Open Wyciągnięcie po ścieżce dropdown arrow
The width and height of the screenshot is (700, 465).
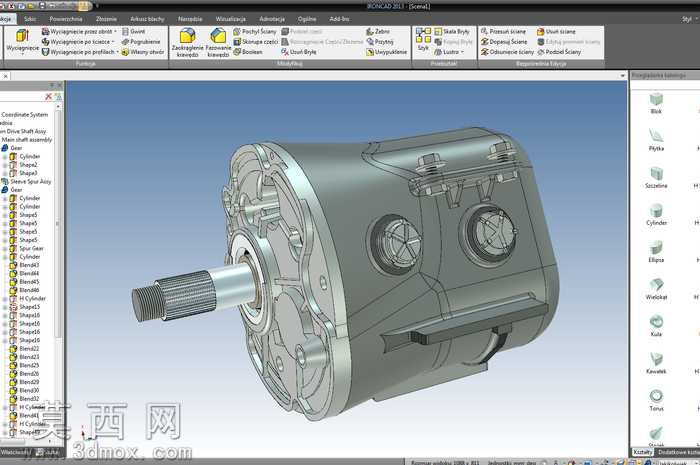(112, 42)
